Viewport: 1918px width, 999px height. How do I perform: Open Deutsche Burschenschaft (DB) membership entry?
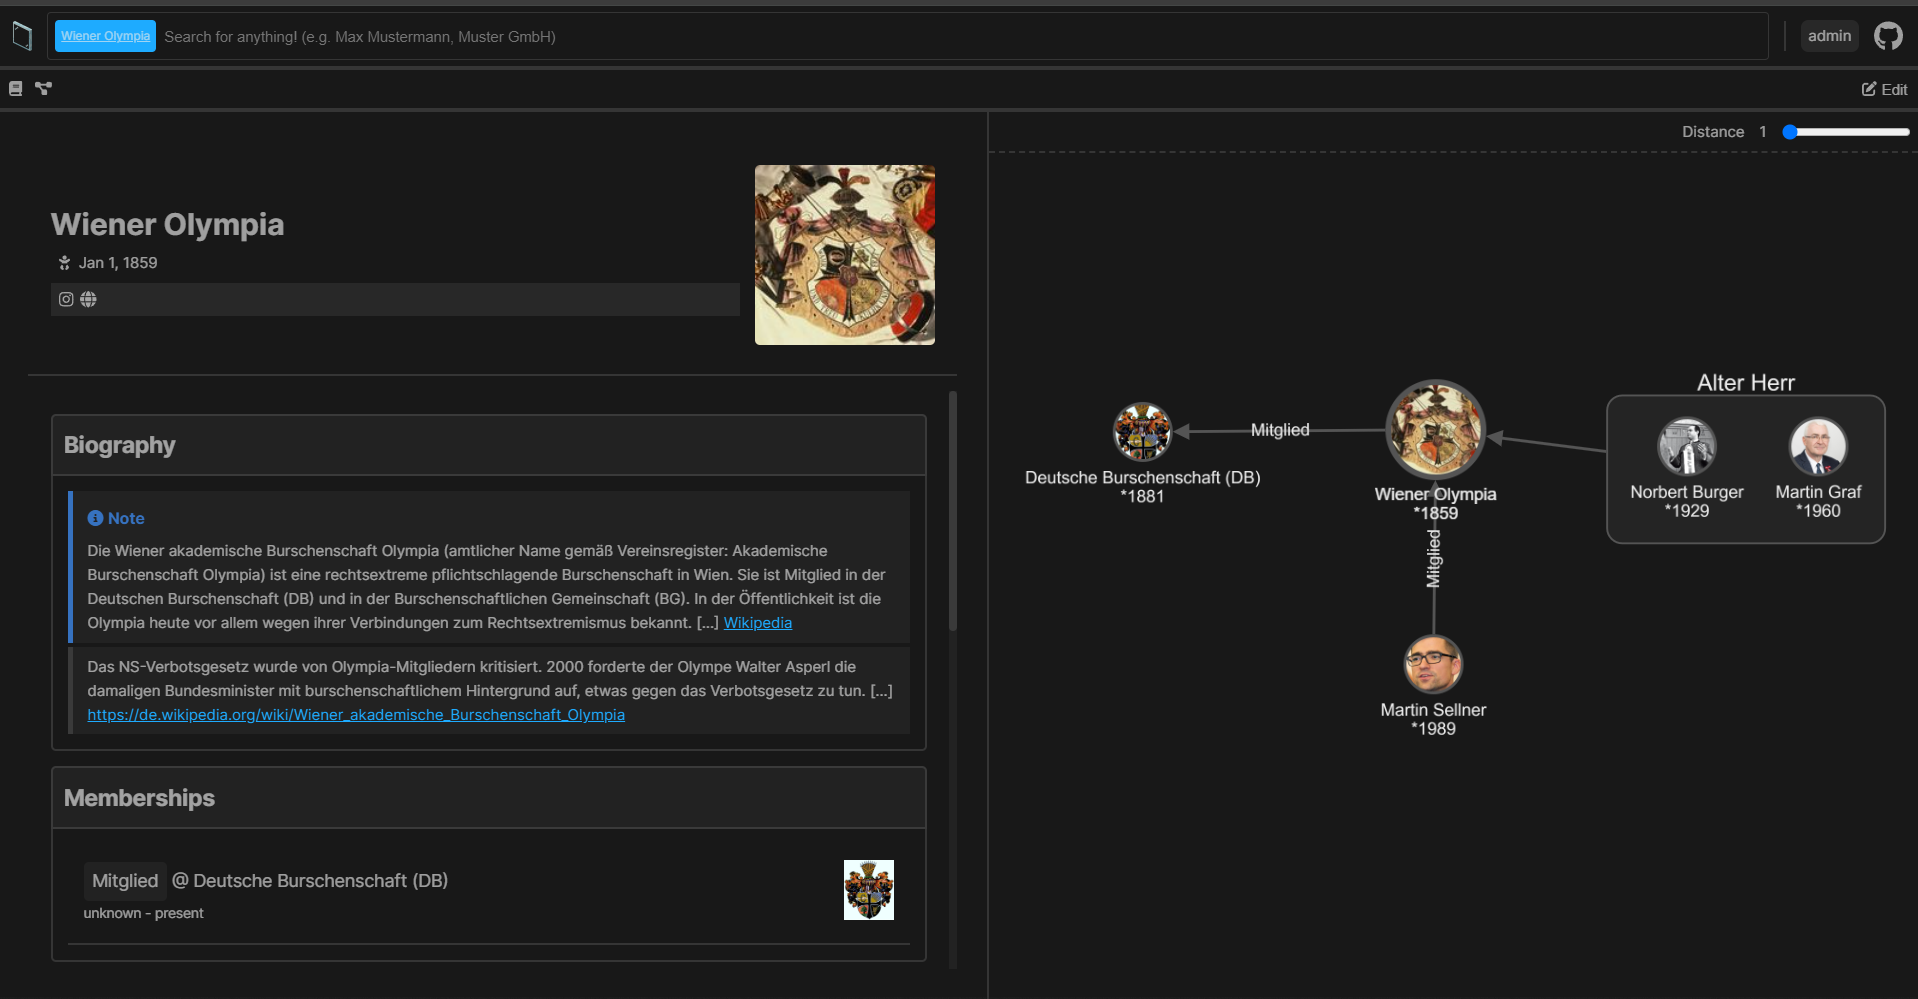(x=320, y=881)
